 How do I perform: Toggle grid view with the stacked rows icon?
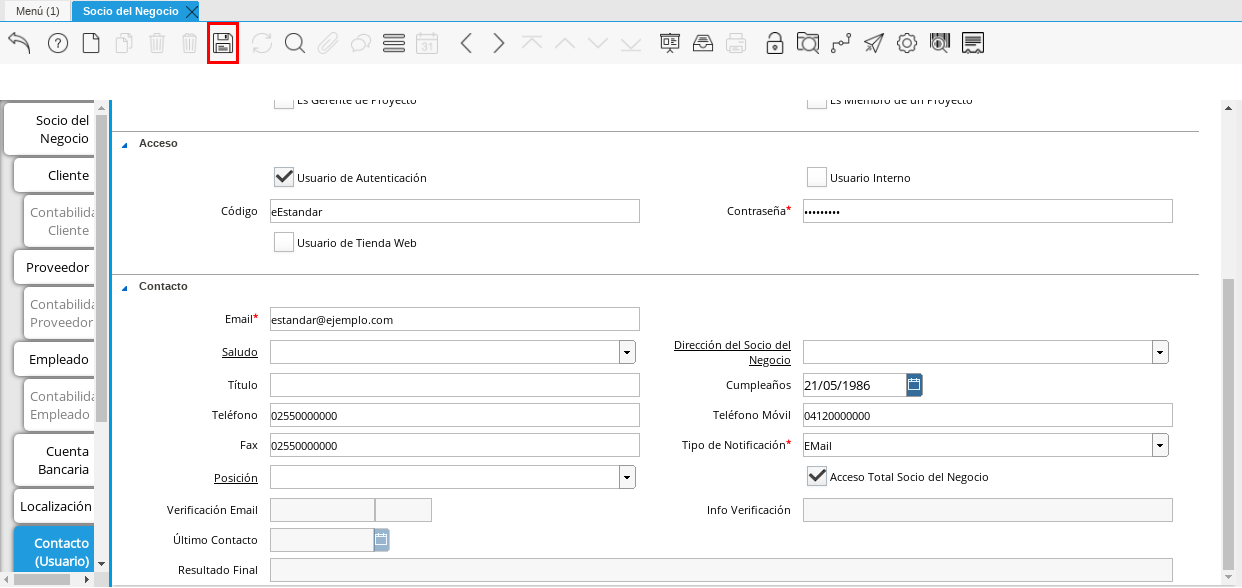[x=394, y=43]
